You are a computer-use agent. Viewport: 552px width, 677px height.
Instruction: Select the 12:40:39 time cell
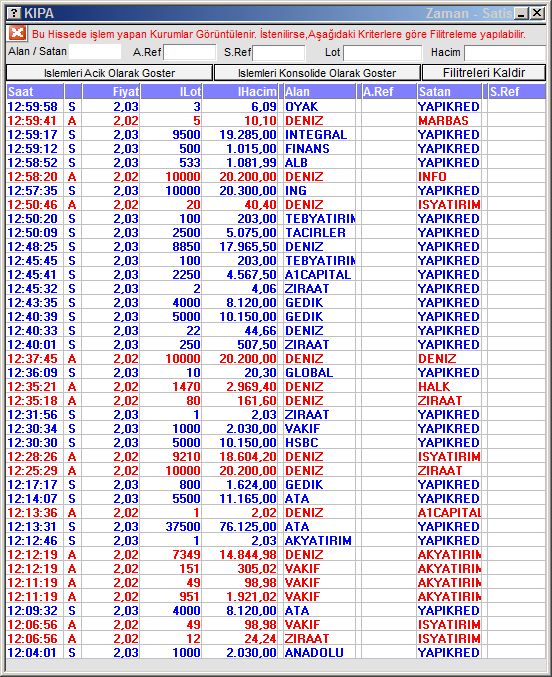pyautogui.click(x=35, y=316)
